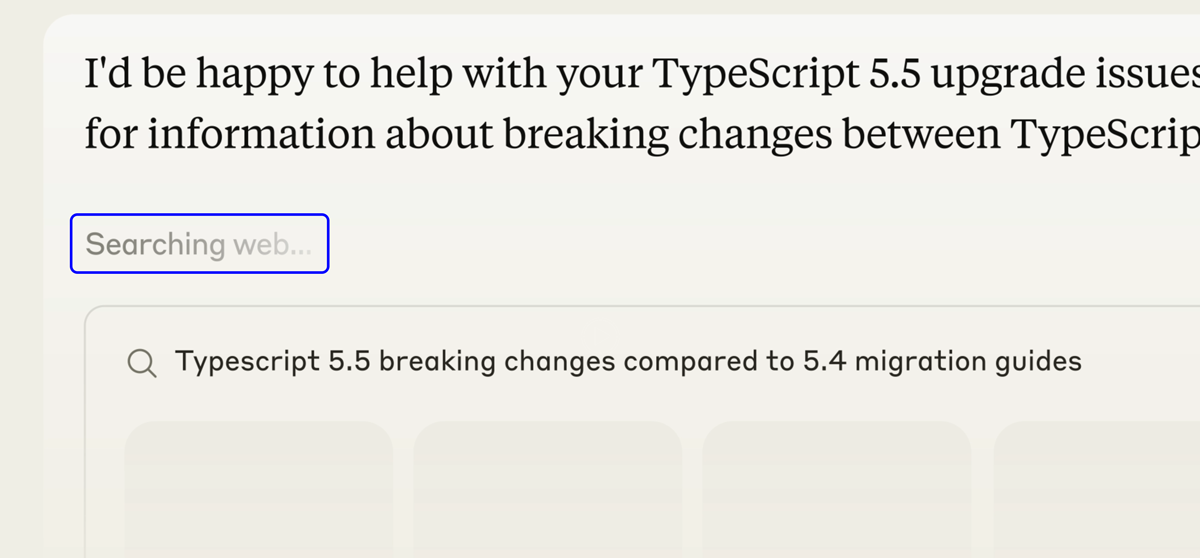Click the "for information about breaking changes" line
The image size is (1200, 558).
[x=642, y=134]
